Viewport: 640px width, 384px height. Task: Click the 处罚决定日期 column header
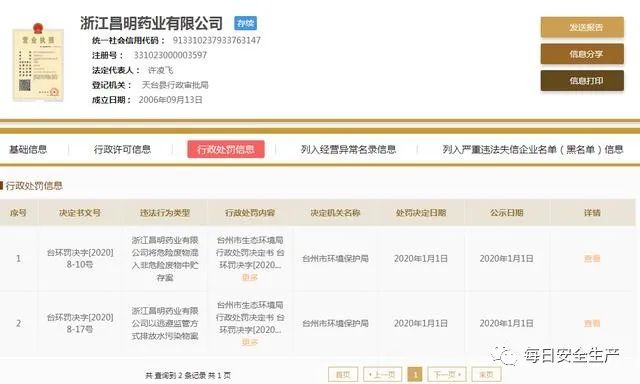point(421,213)
